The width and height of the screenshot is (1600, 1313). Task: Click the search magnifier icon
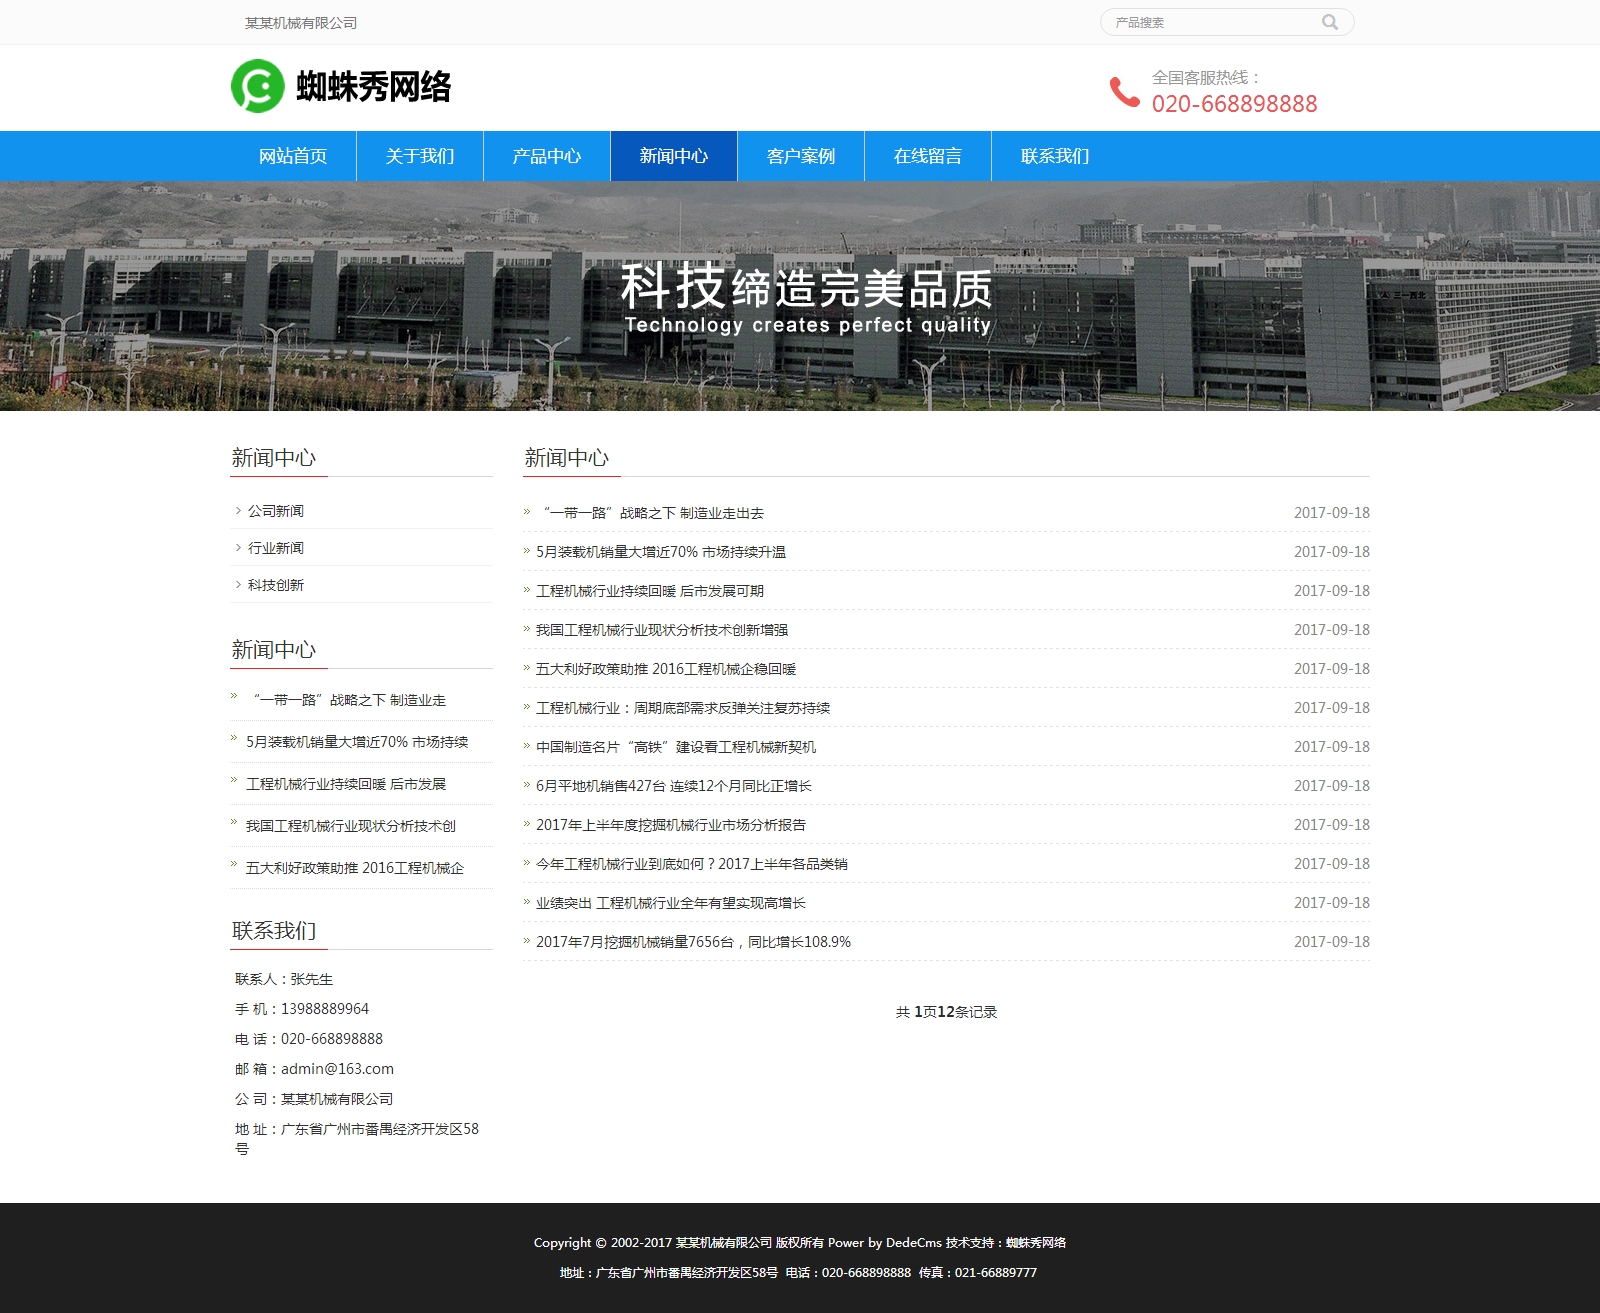[1329, 22]
